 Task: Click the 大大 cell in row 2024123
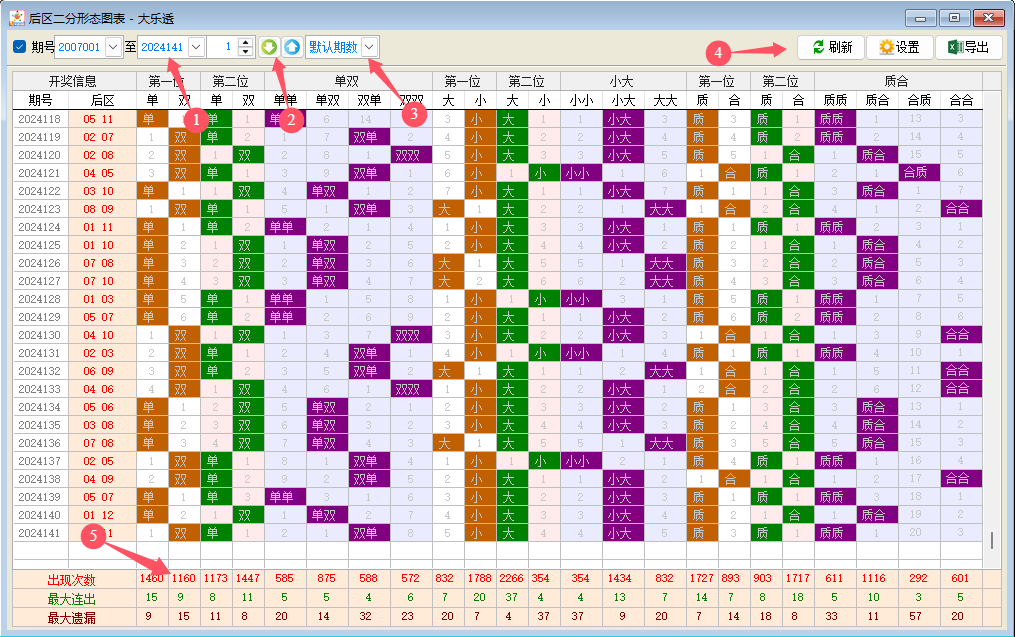[665, 209]
